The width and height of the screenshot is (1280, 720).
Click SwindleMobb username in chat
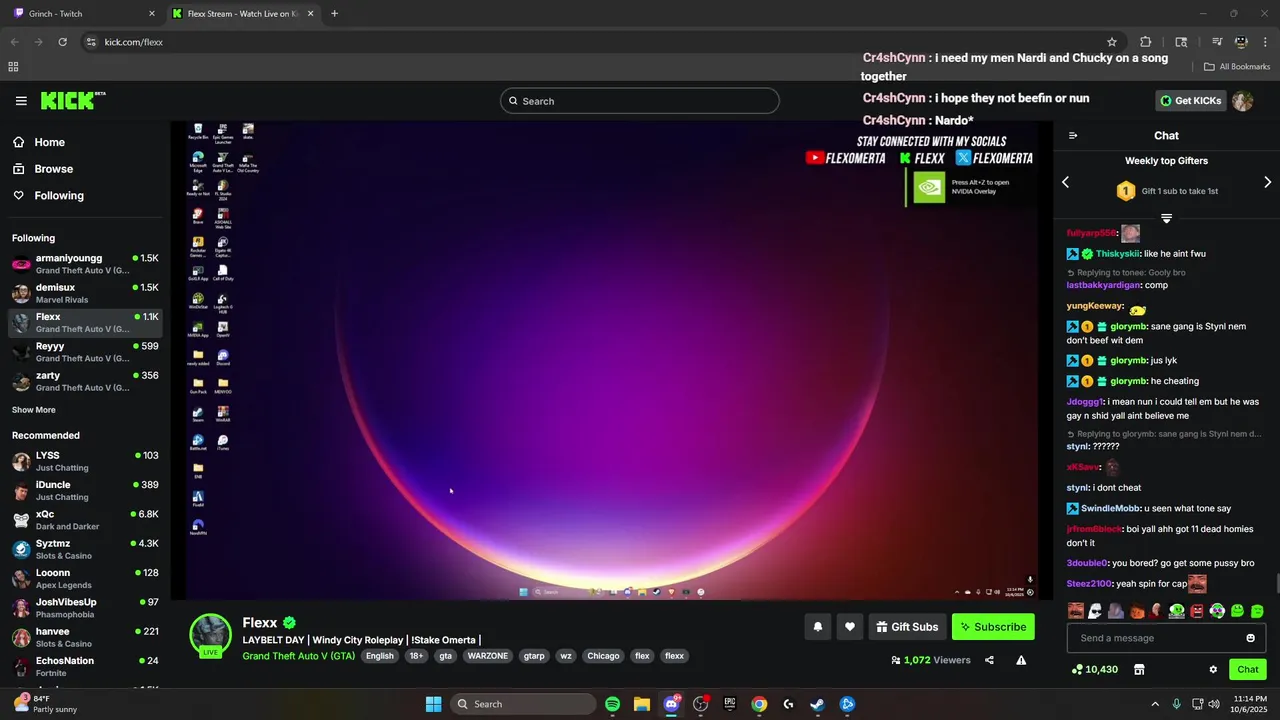pyautogui.click(x=1110, y=509)
